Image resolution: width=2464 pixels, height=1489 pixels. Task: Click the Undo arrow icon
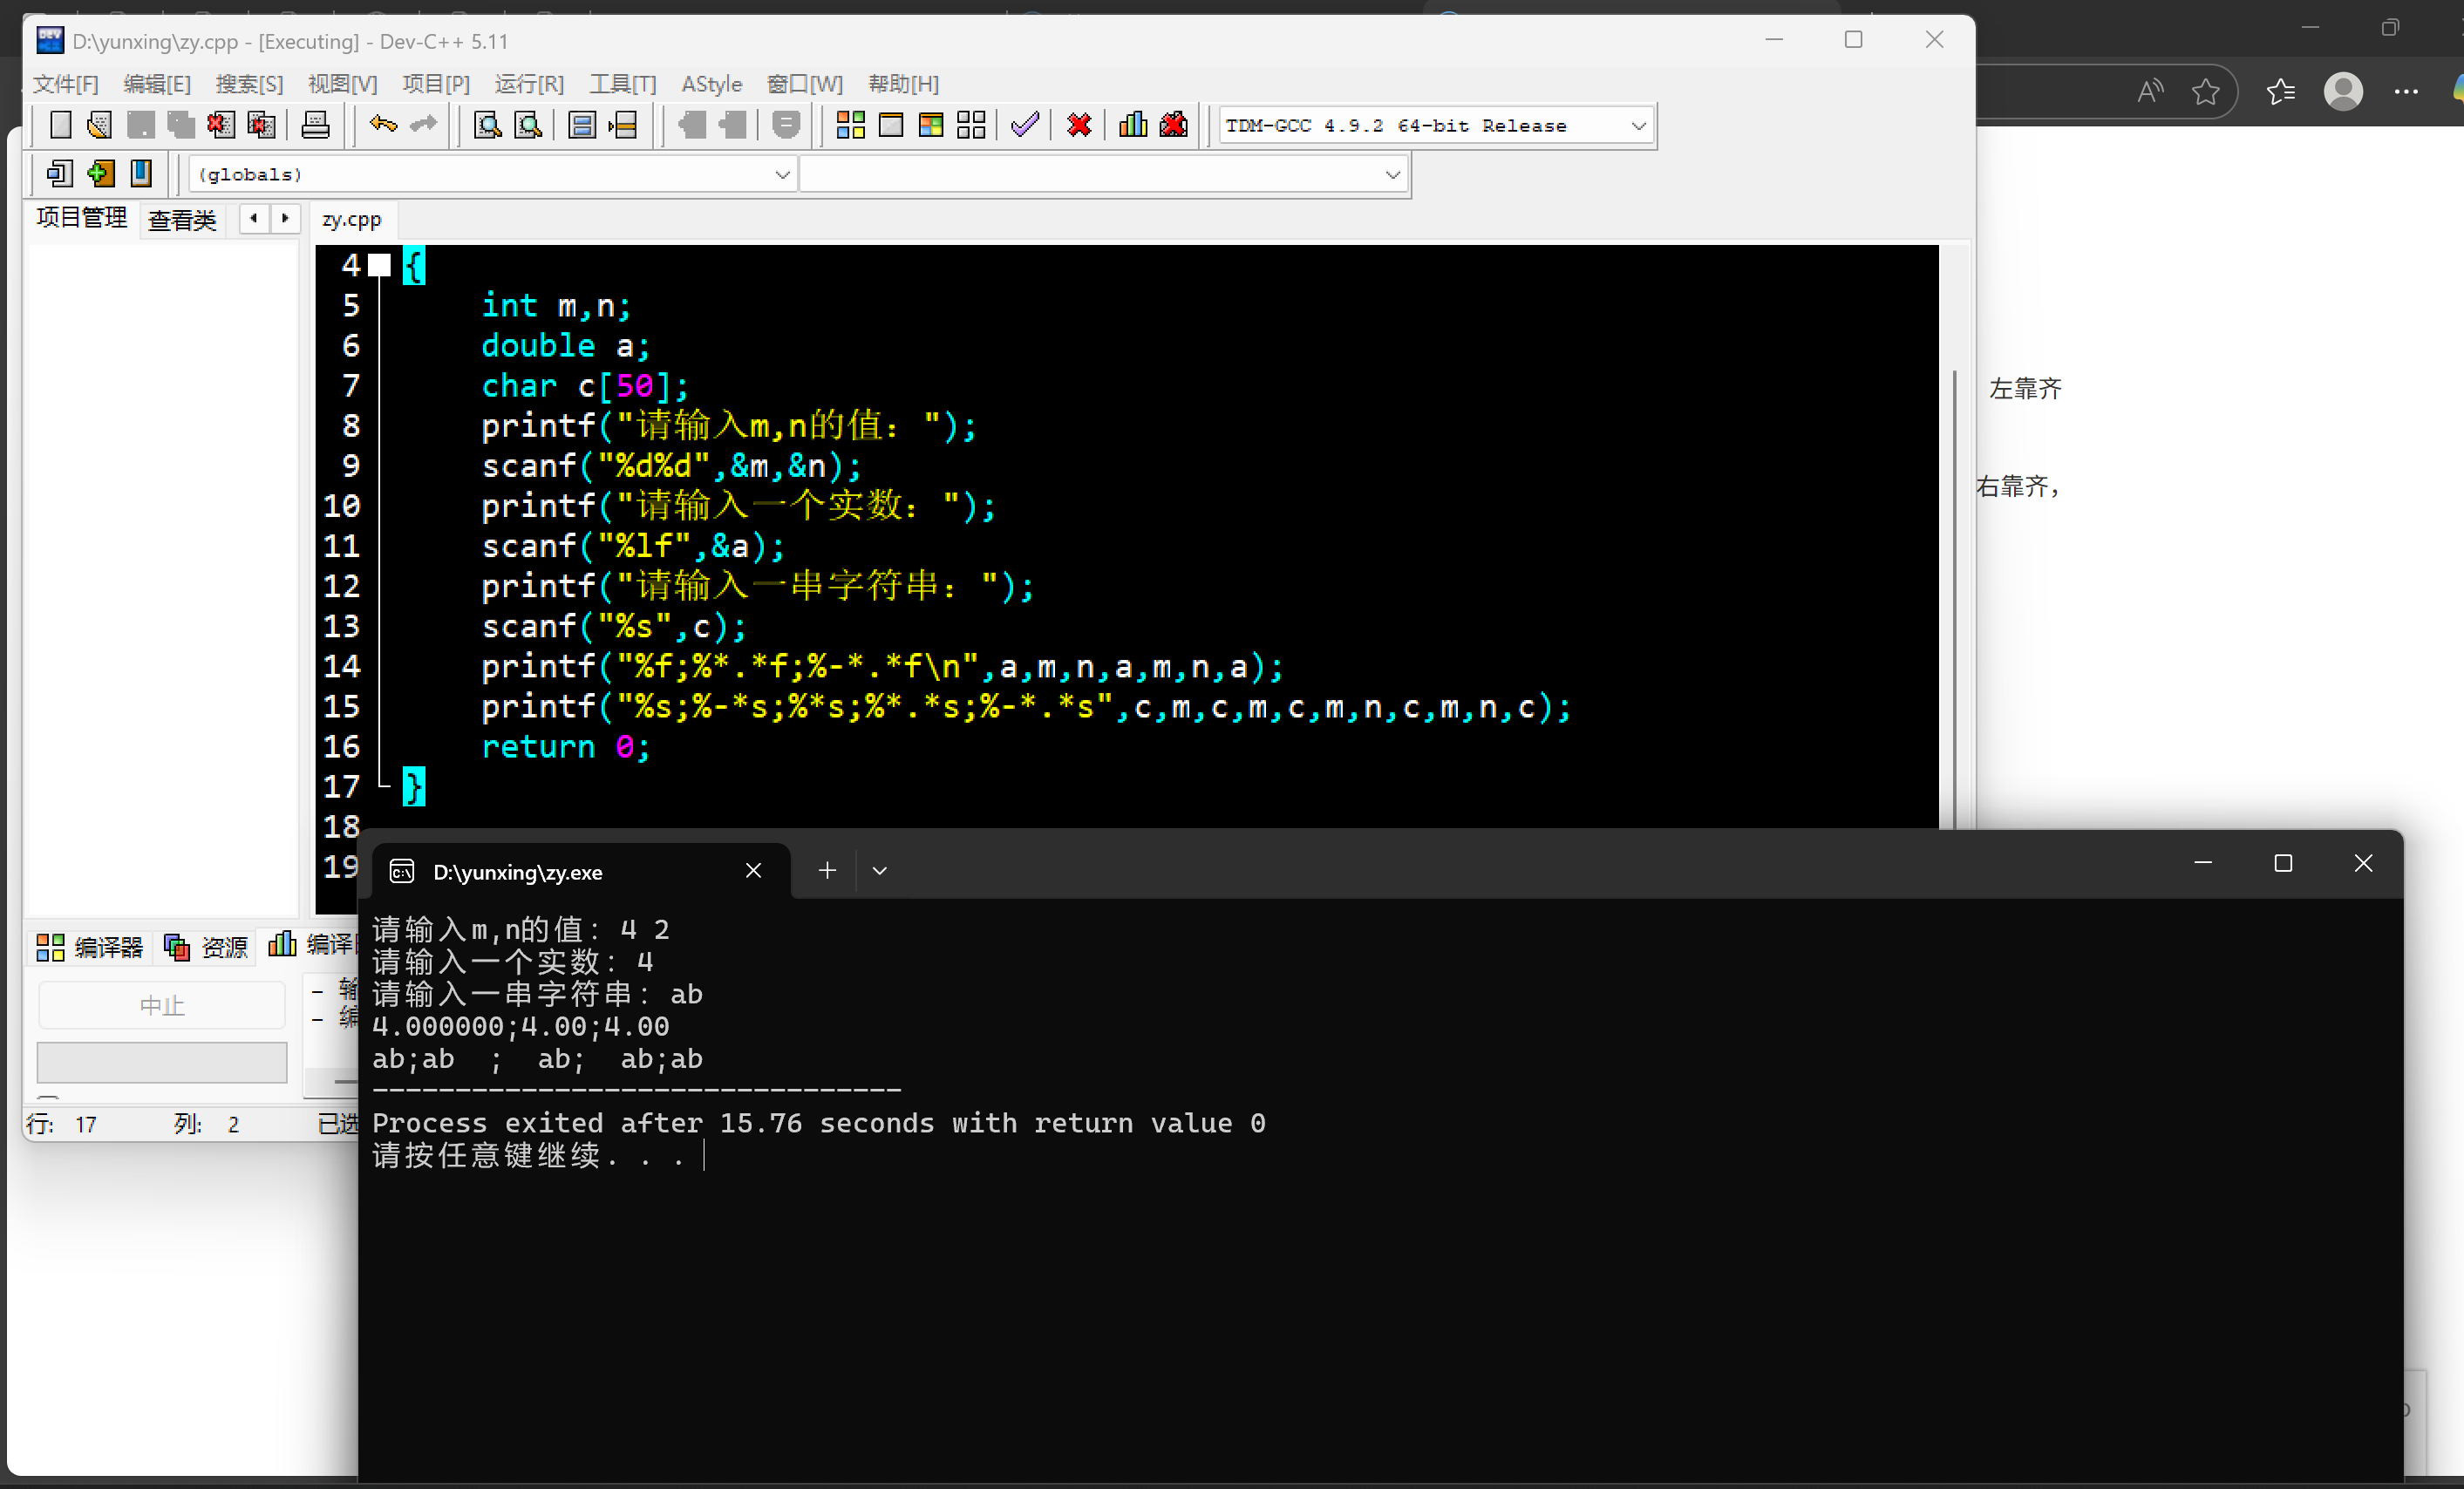coord(383,124)
